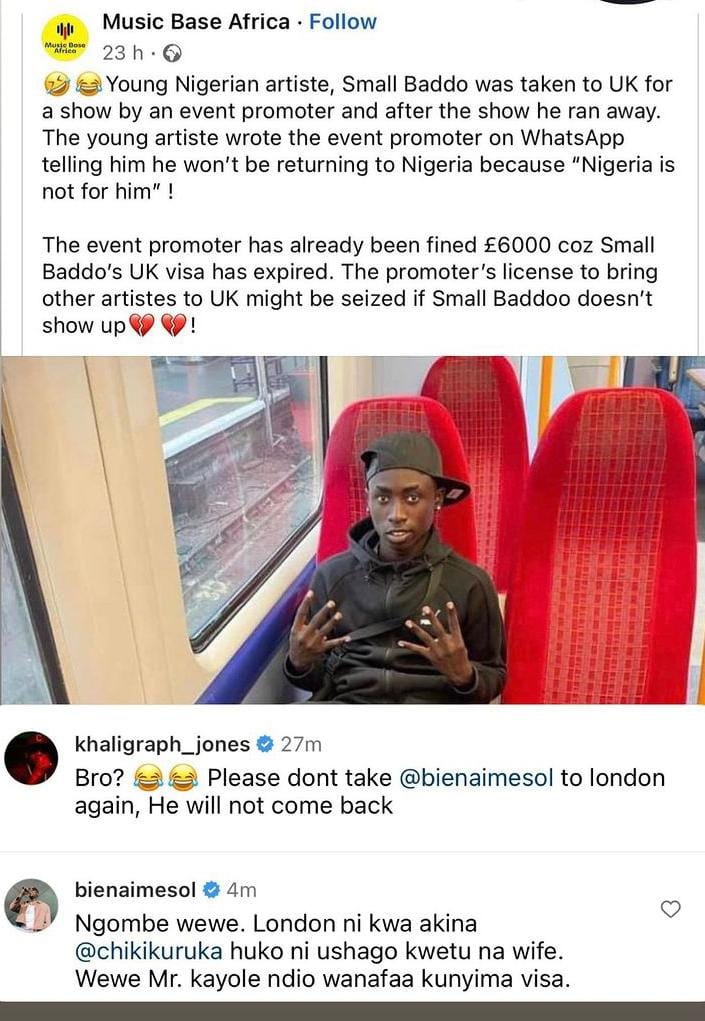Open bienaimesol username

tap(135, 889)
